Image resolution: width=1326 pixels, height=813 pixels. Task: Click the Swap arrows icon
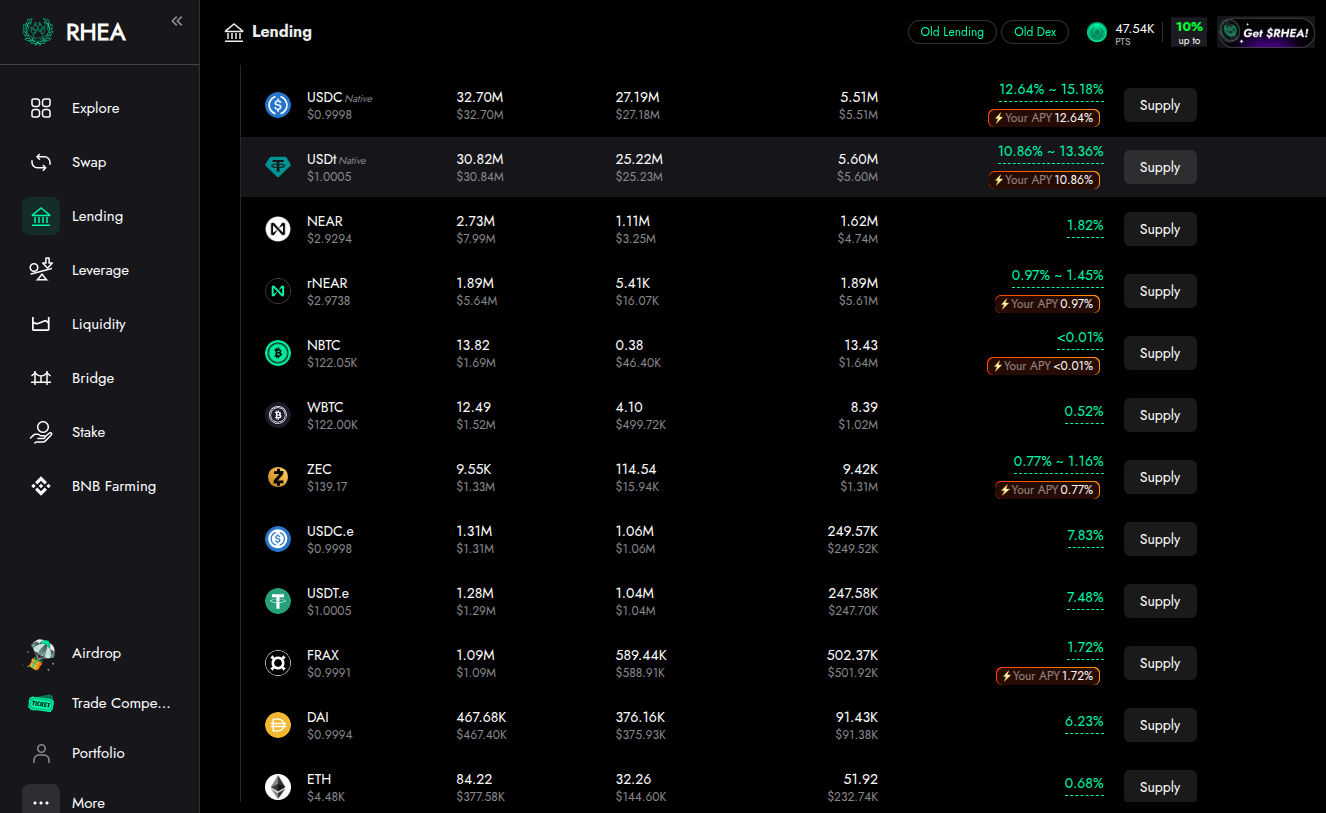pyautogui.click(x=41, y=162)
